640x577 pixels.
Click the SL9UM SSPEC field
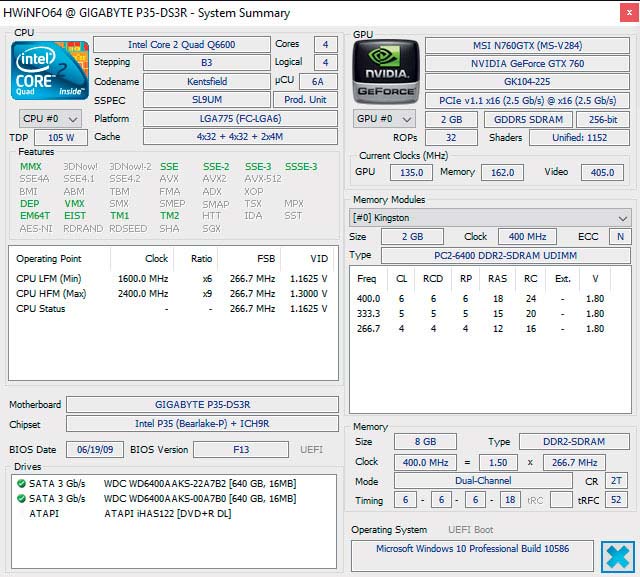point(207,100)
